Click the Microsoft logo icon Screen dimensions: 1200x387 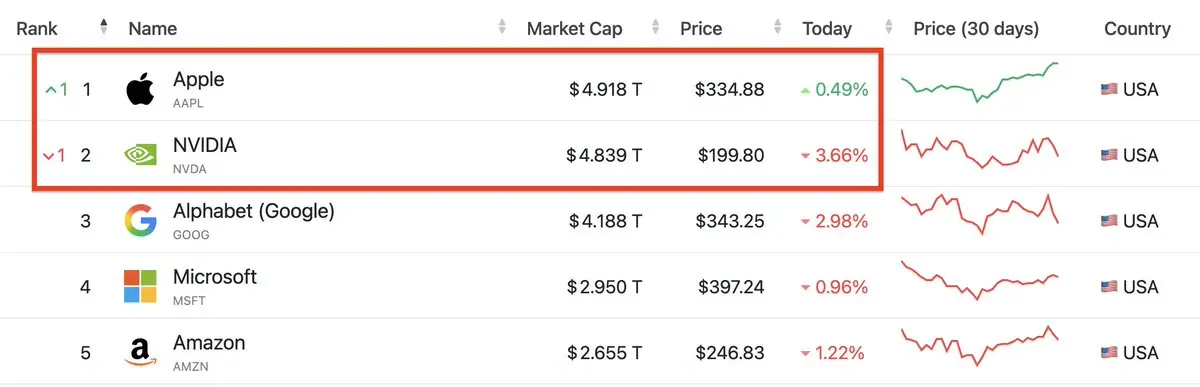(x=140, y=286)
